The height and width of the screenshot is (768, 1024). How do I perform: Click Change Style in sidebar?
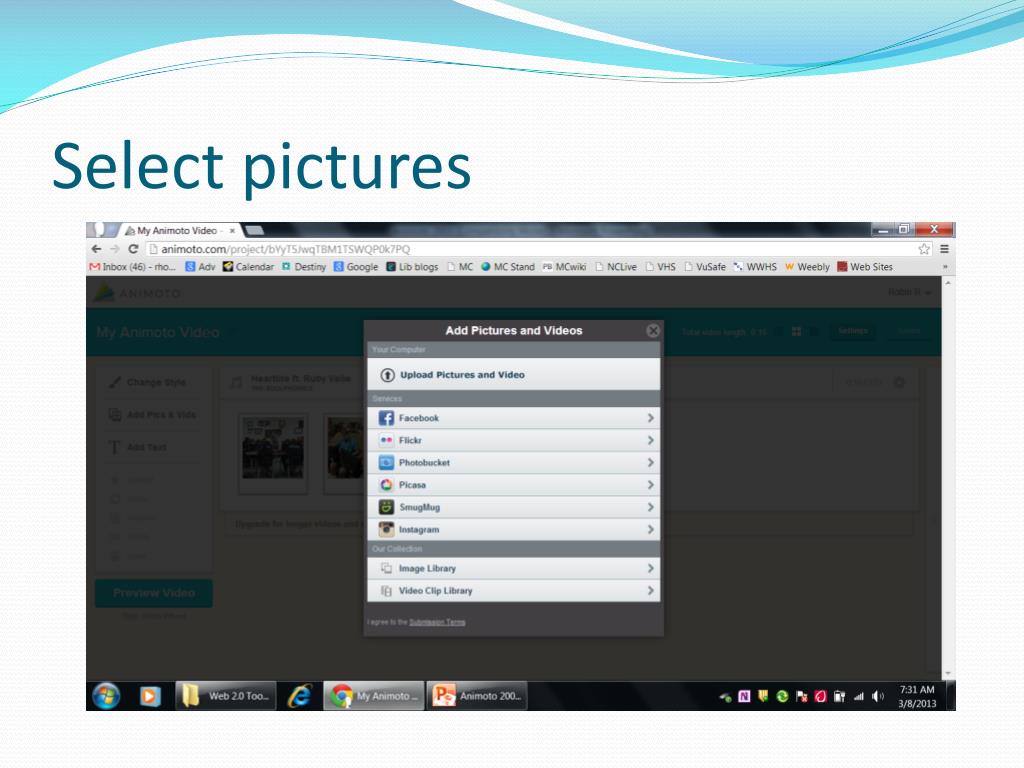point(148,382)
